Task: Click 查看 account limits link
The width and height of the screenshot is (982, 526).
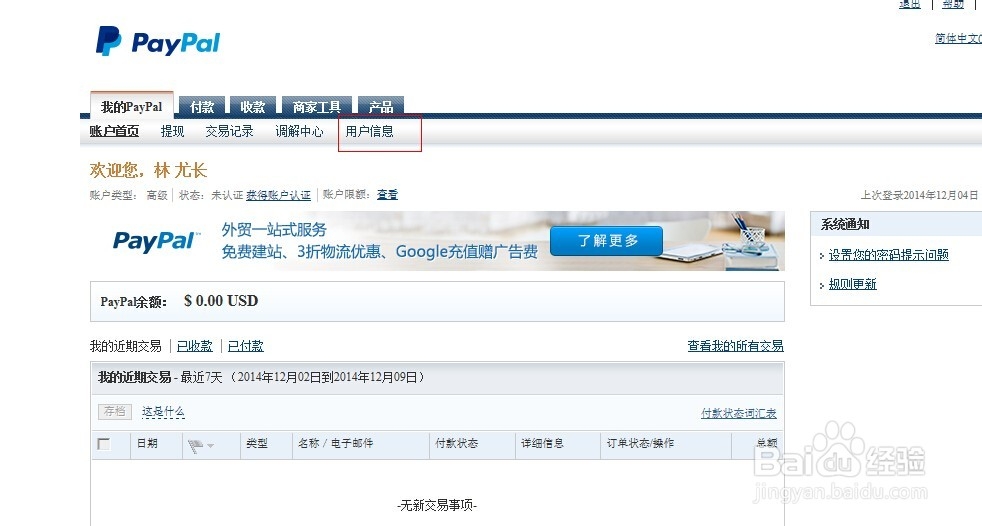Action: pyautogui.click(x=387, y=195)
